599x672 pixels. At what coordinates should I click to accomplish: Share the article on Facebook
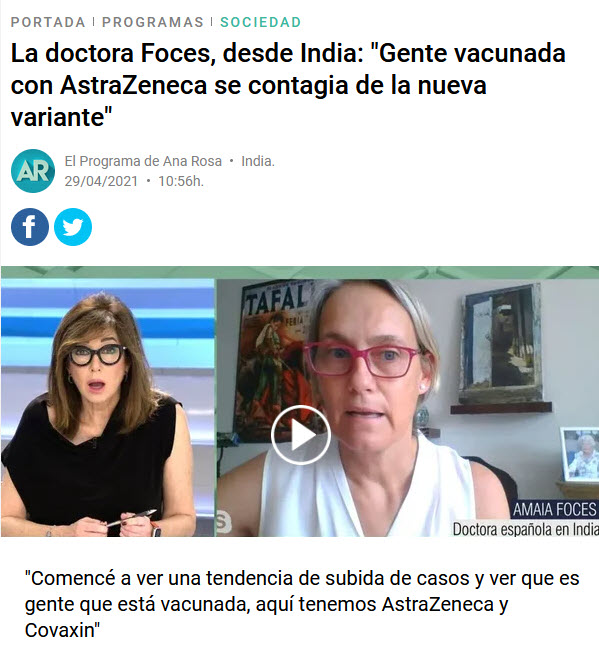pyautogui.click(x=30, y=227)
